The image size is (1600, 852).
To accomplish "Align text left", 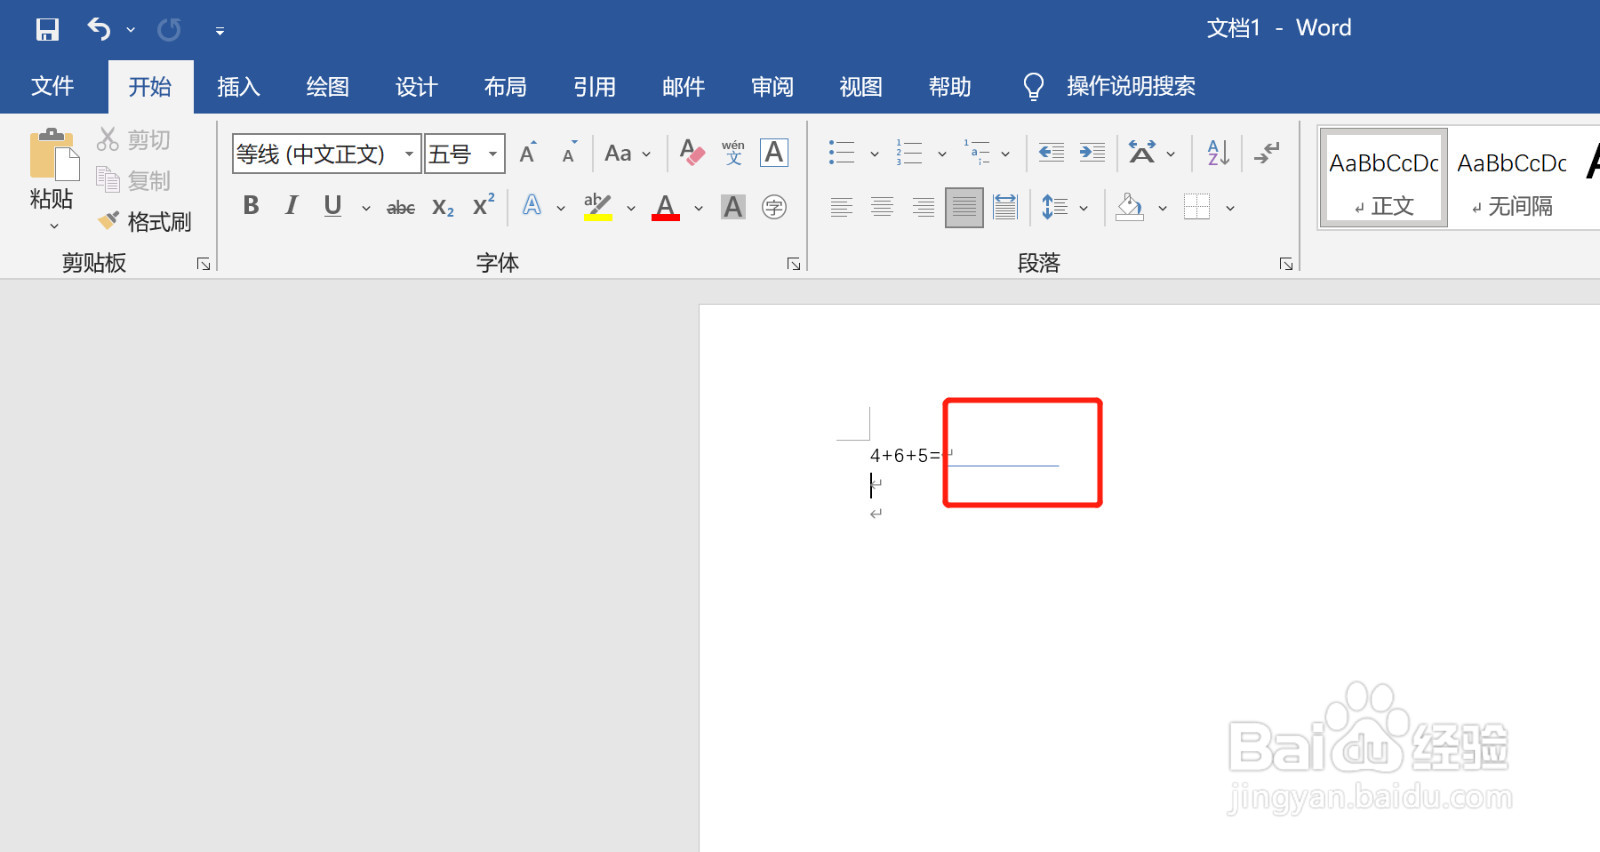I will coord(842,207).
